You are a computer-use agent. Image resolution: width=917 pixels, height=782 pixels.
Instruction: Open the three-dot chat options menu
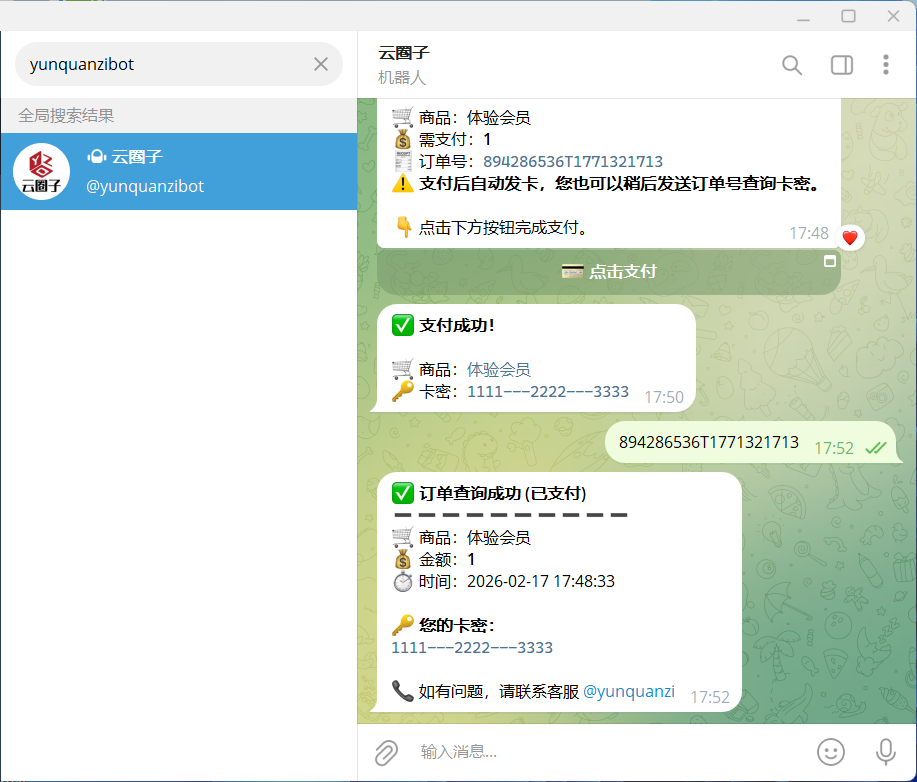pos(885,64)
